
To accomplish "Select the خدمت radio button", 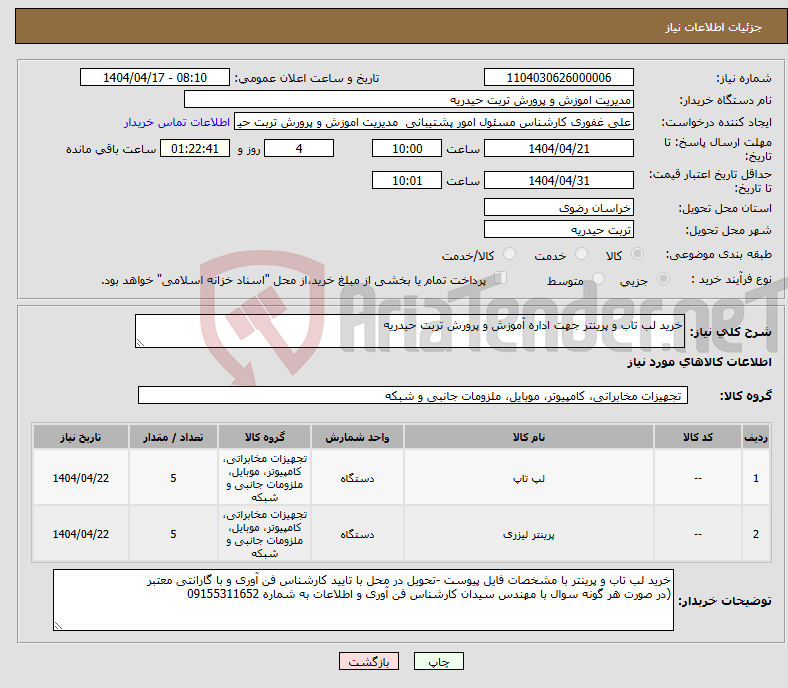I will pos(581,254).
